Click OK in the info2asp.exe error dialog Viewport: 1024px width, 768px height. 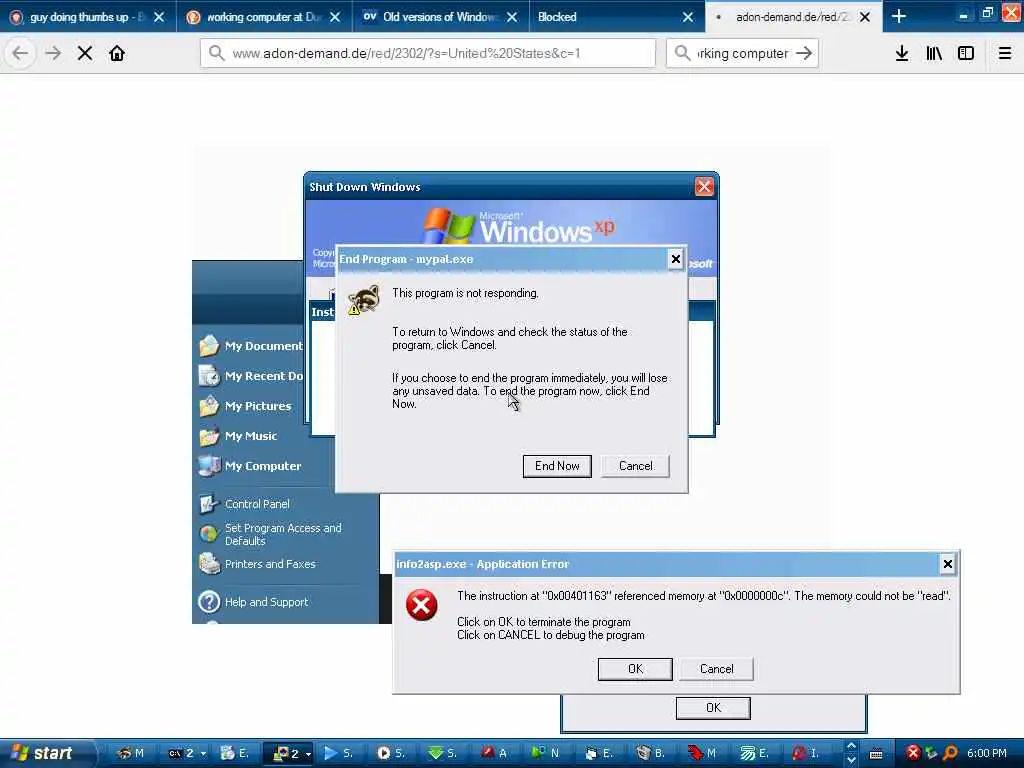point(635,669)
